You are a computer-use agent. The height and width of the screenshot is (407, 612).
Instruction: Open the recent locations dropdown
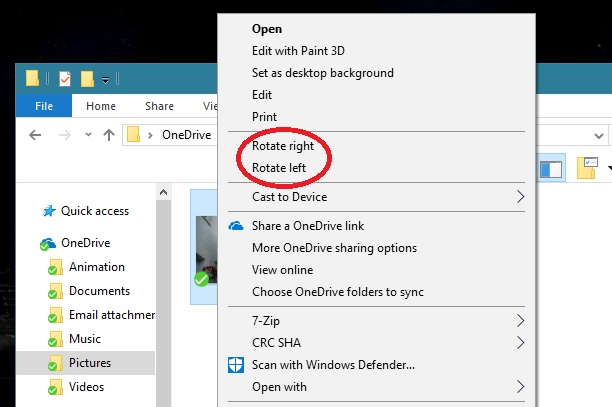89,135
